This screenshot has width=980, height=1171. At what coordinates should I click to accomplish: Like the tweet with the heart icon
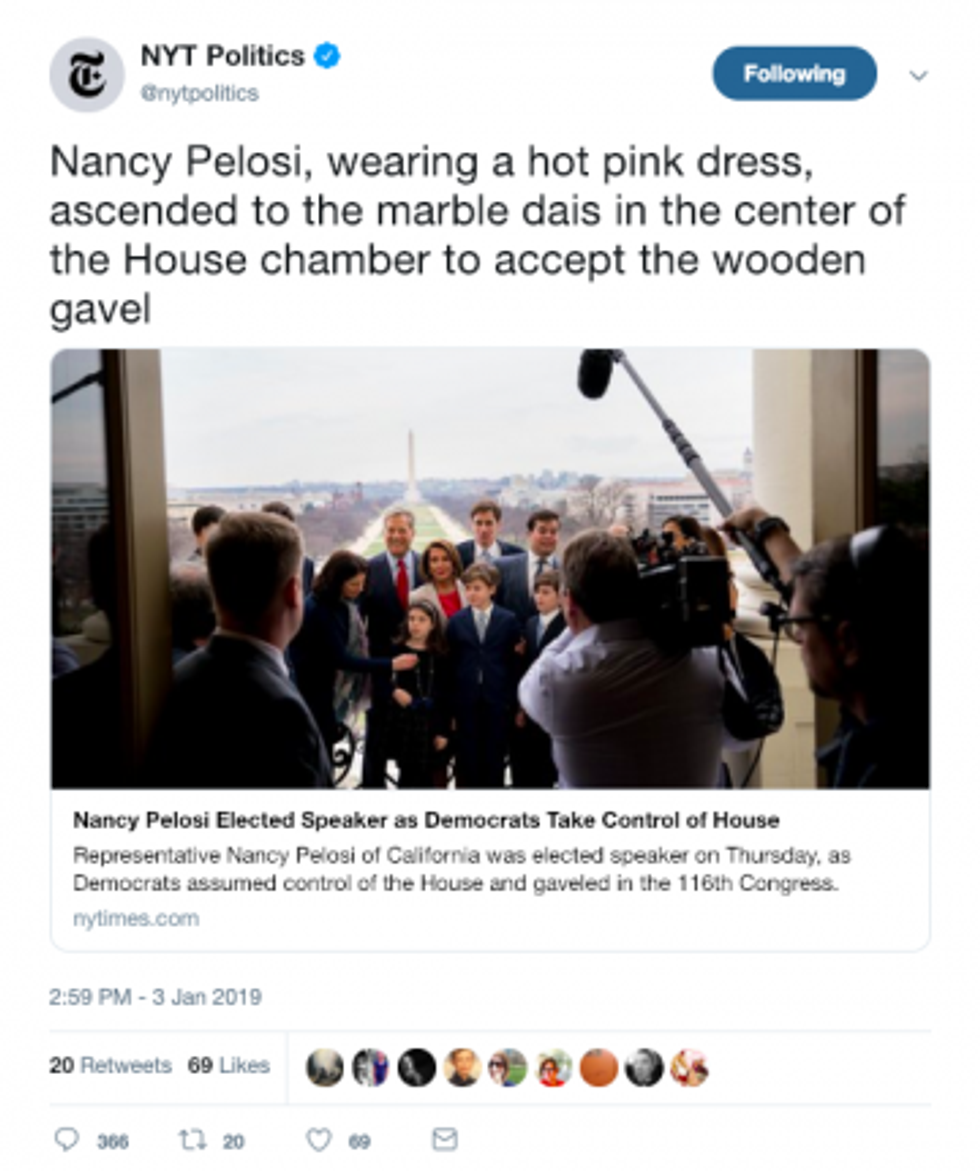(319, 1139)
